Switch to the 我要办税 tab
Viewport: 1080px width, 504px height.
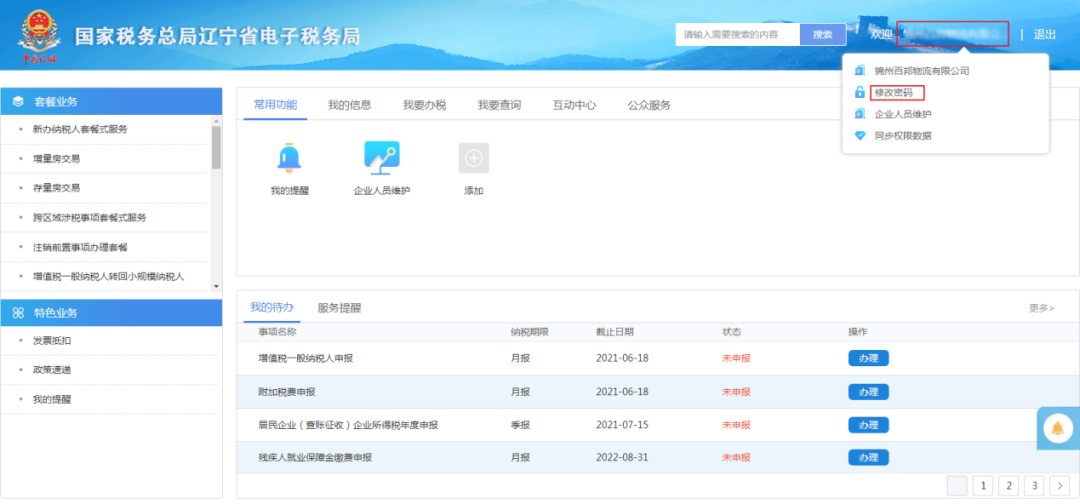(424, 105)
